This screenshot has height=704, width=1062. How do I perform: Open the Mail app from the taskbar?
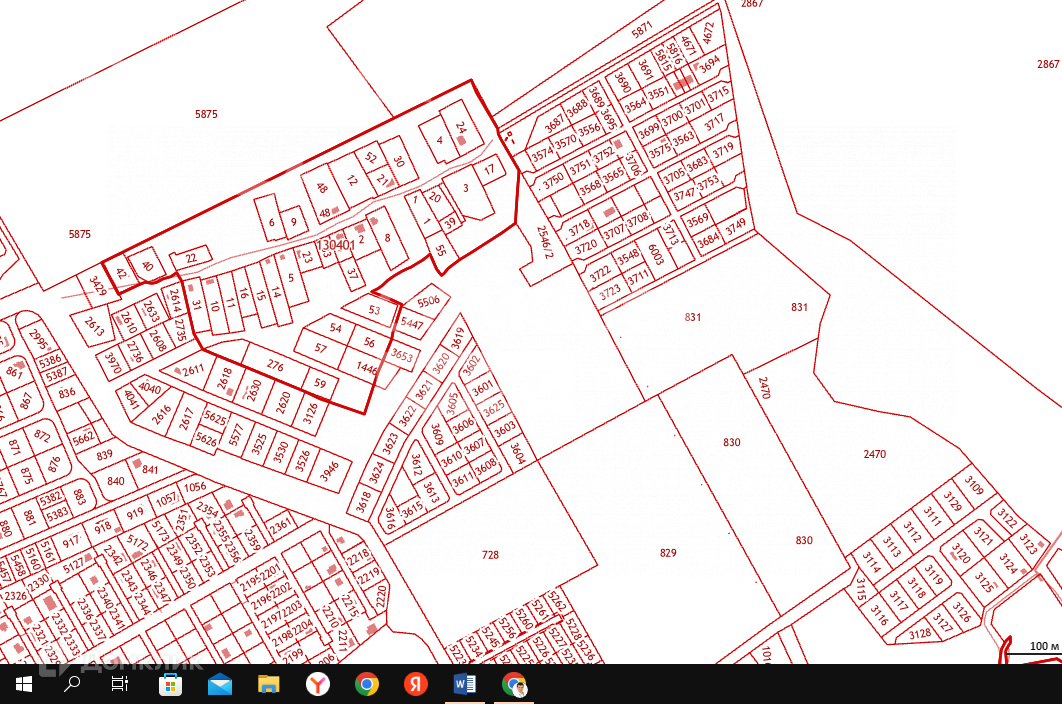click(x=219, y=684)
